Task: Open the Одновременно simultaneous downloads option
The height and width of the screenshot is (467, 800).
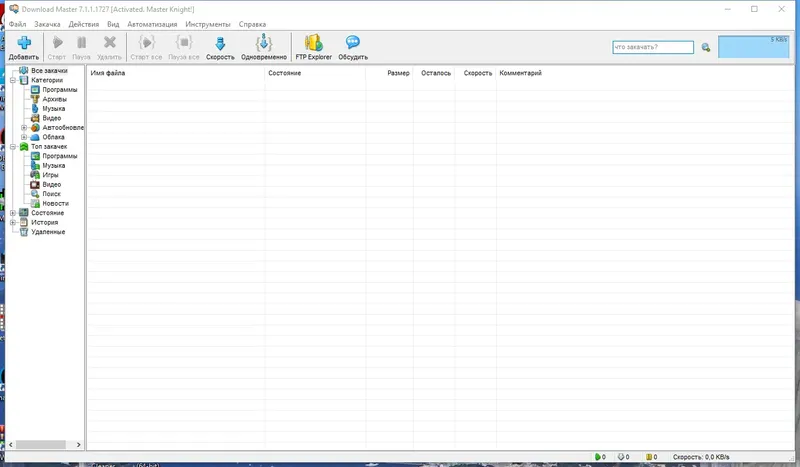Action: click(x=264, y=47)
